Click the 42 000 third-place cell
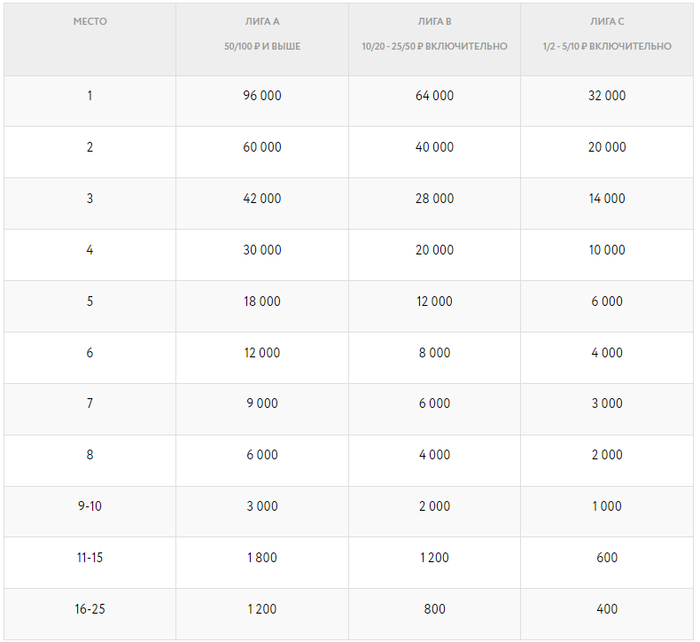Viewport: 700px width, 642px height. pos(262,198)
